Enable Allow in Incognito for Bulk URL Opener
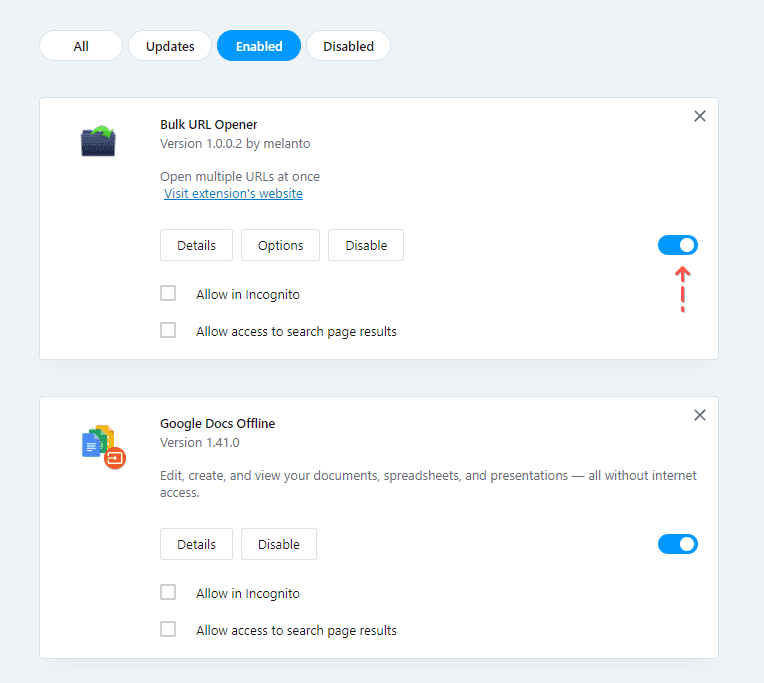 click(168, 294)
